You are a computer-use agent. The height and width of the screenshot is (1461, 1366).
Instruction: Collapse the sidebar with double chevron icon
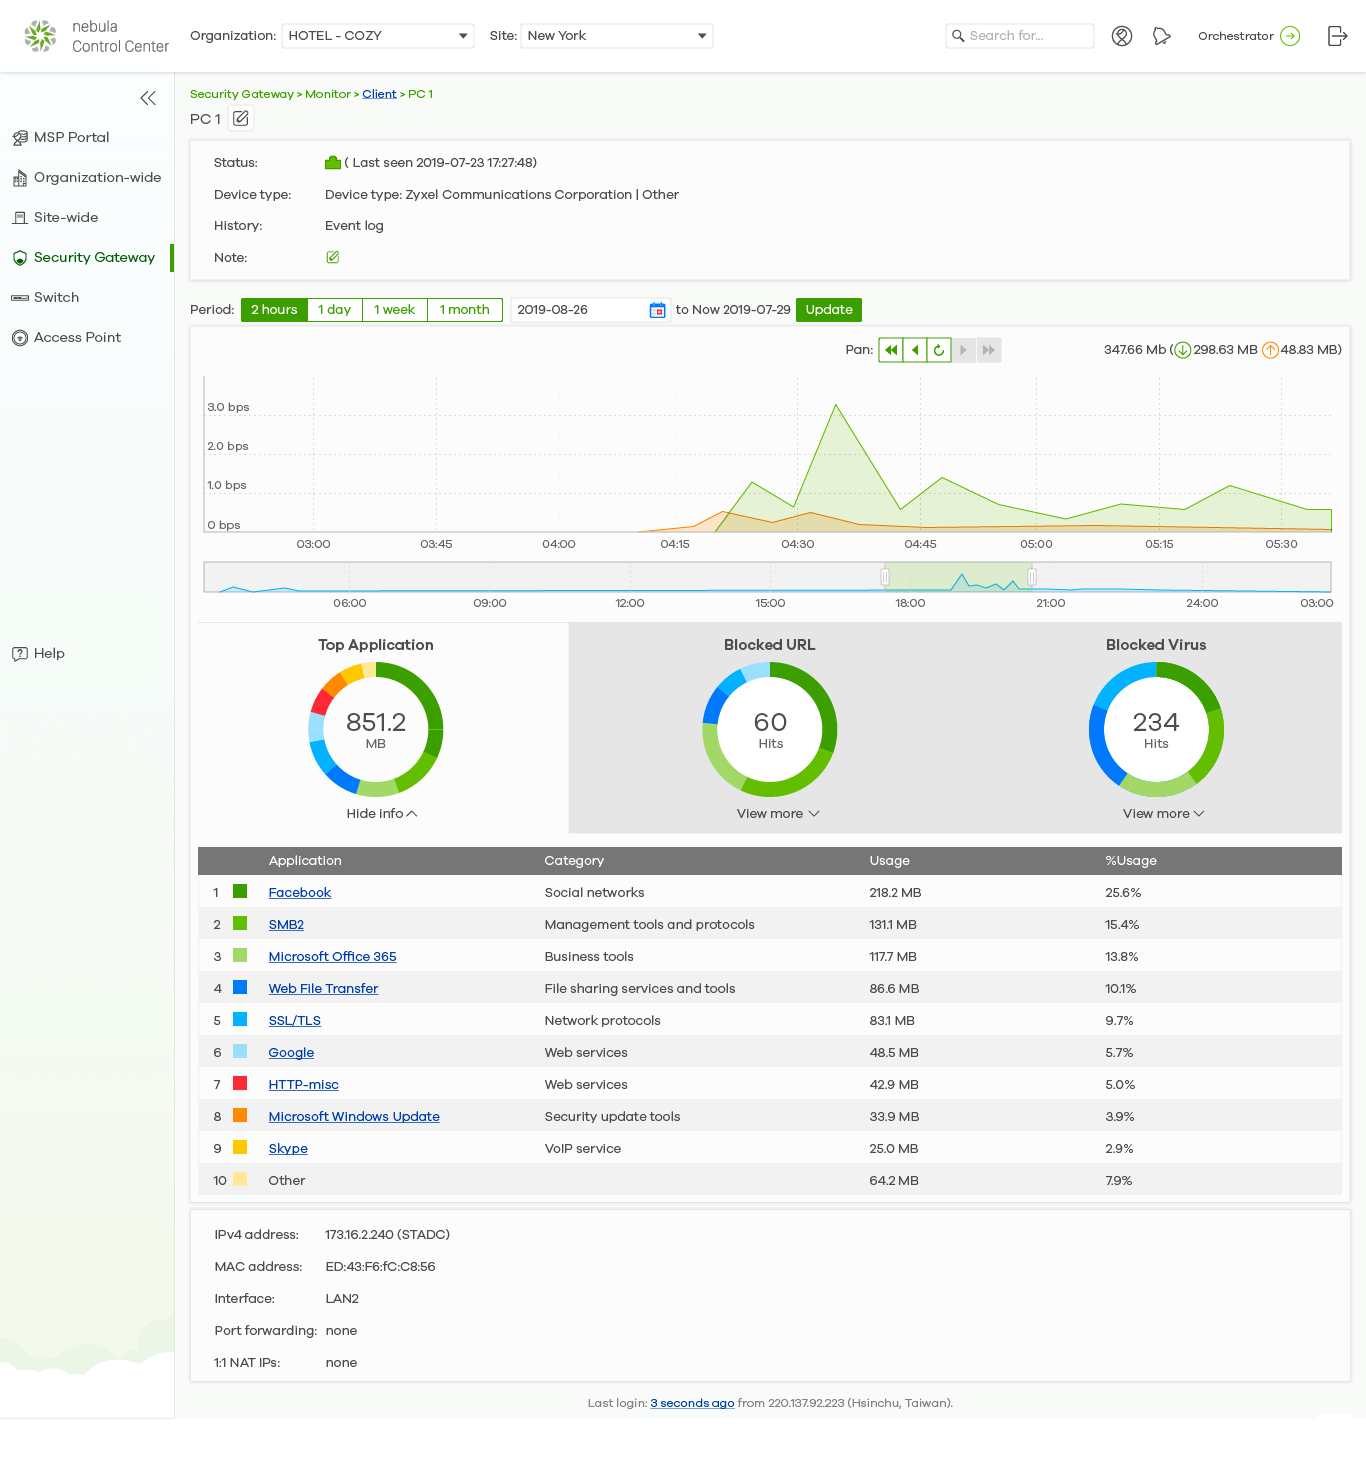click(x=148, y=98)
